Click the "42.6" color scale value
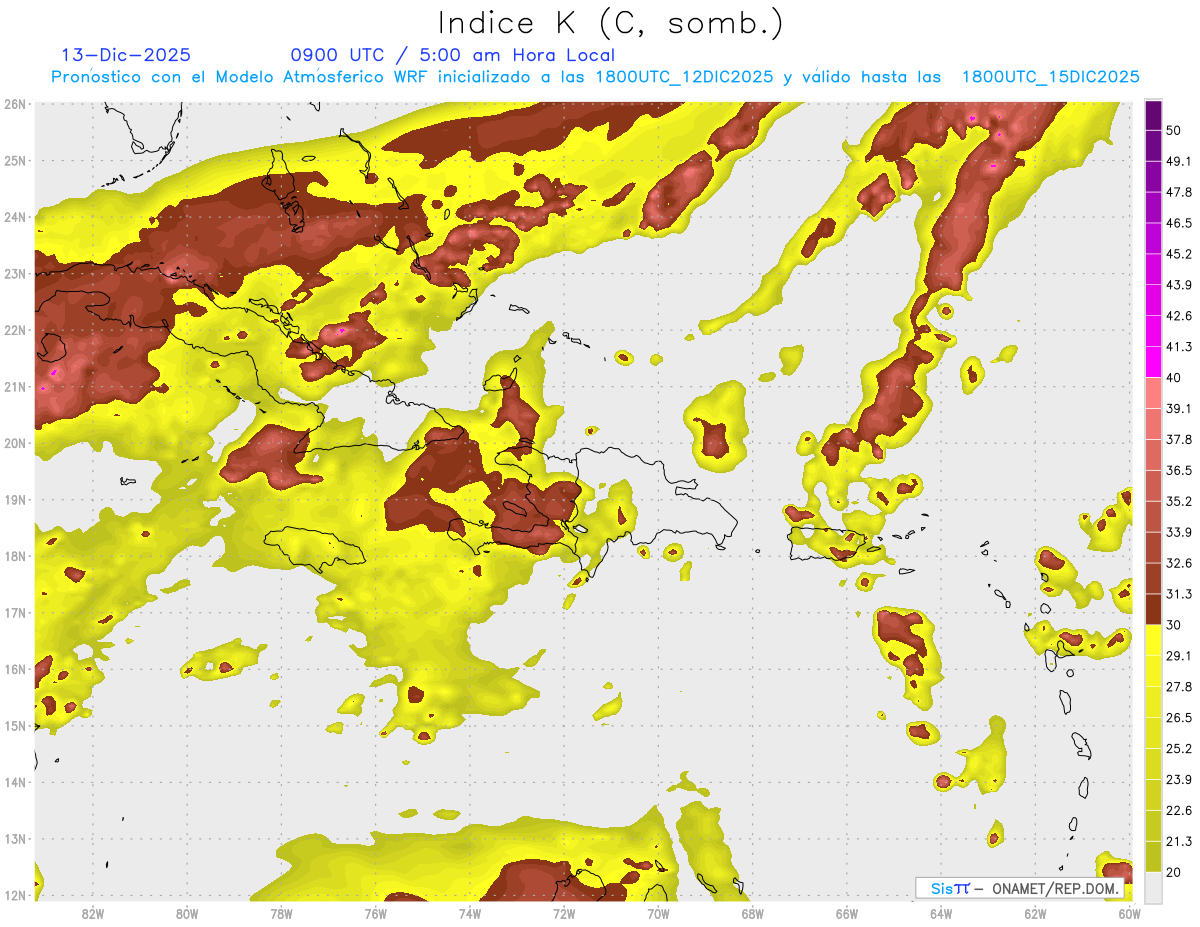The image size is (1200, 927). [x=1179, y=316]
